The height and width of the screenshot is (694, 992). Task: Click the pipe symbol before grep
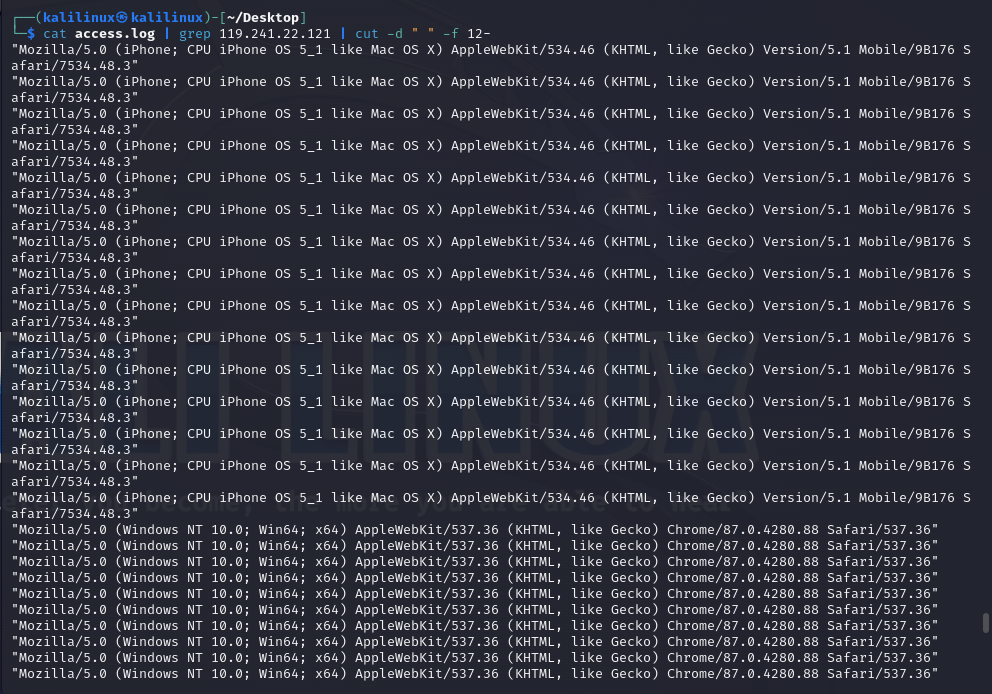(x=166, y=34)
